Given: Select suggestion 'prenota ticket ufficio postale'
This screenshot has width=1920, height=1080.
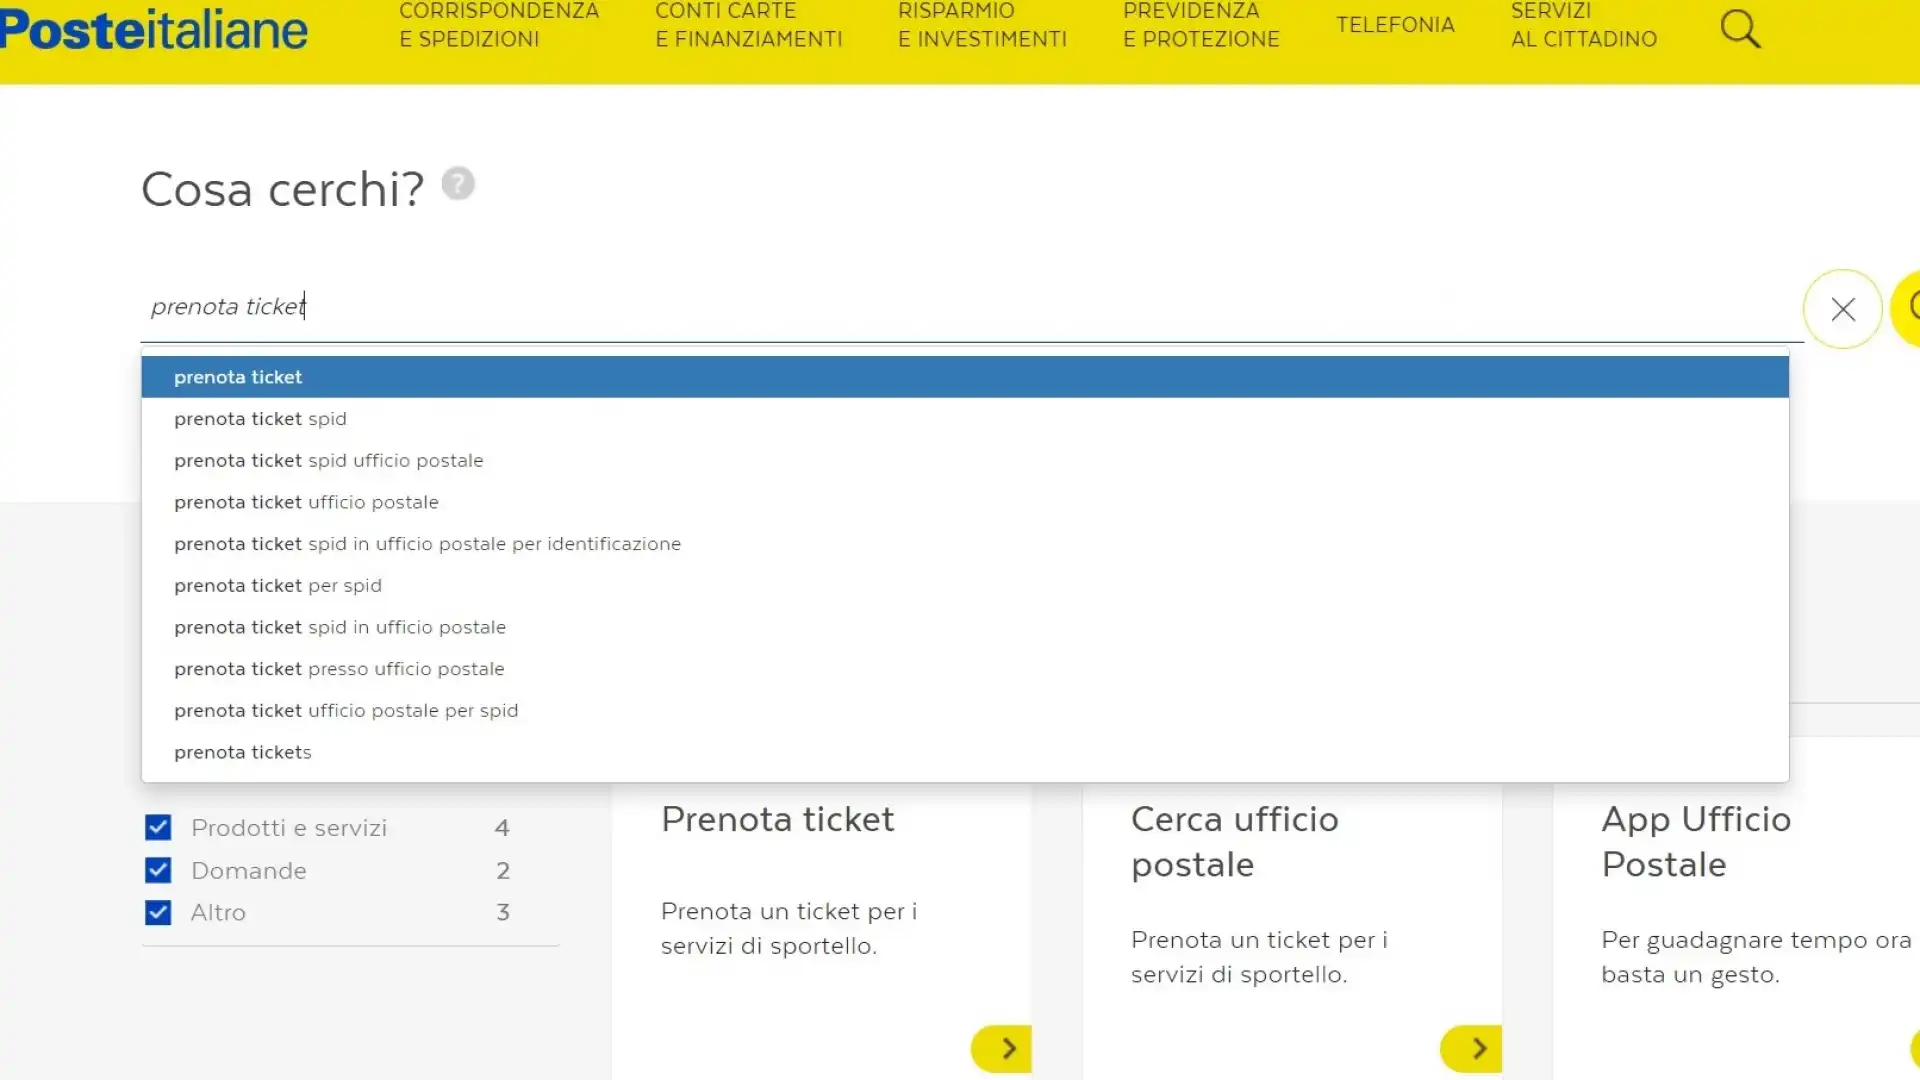Looking at the screenshot, I should 965,502.
